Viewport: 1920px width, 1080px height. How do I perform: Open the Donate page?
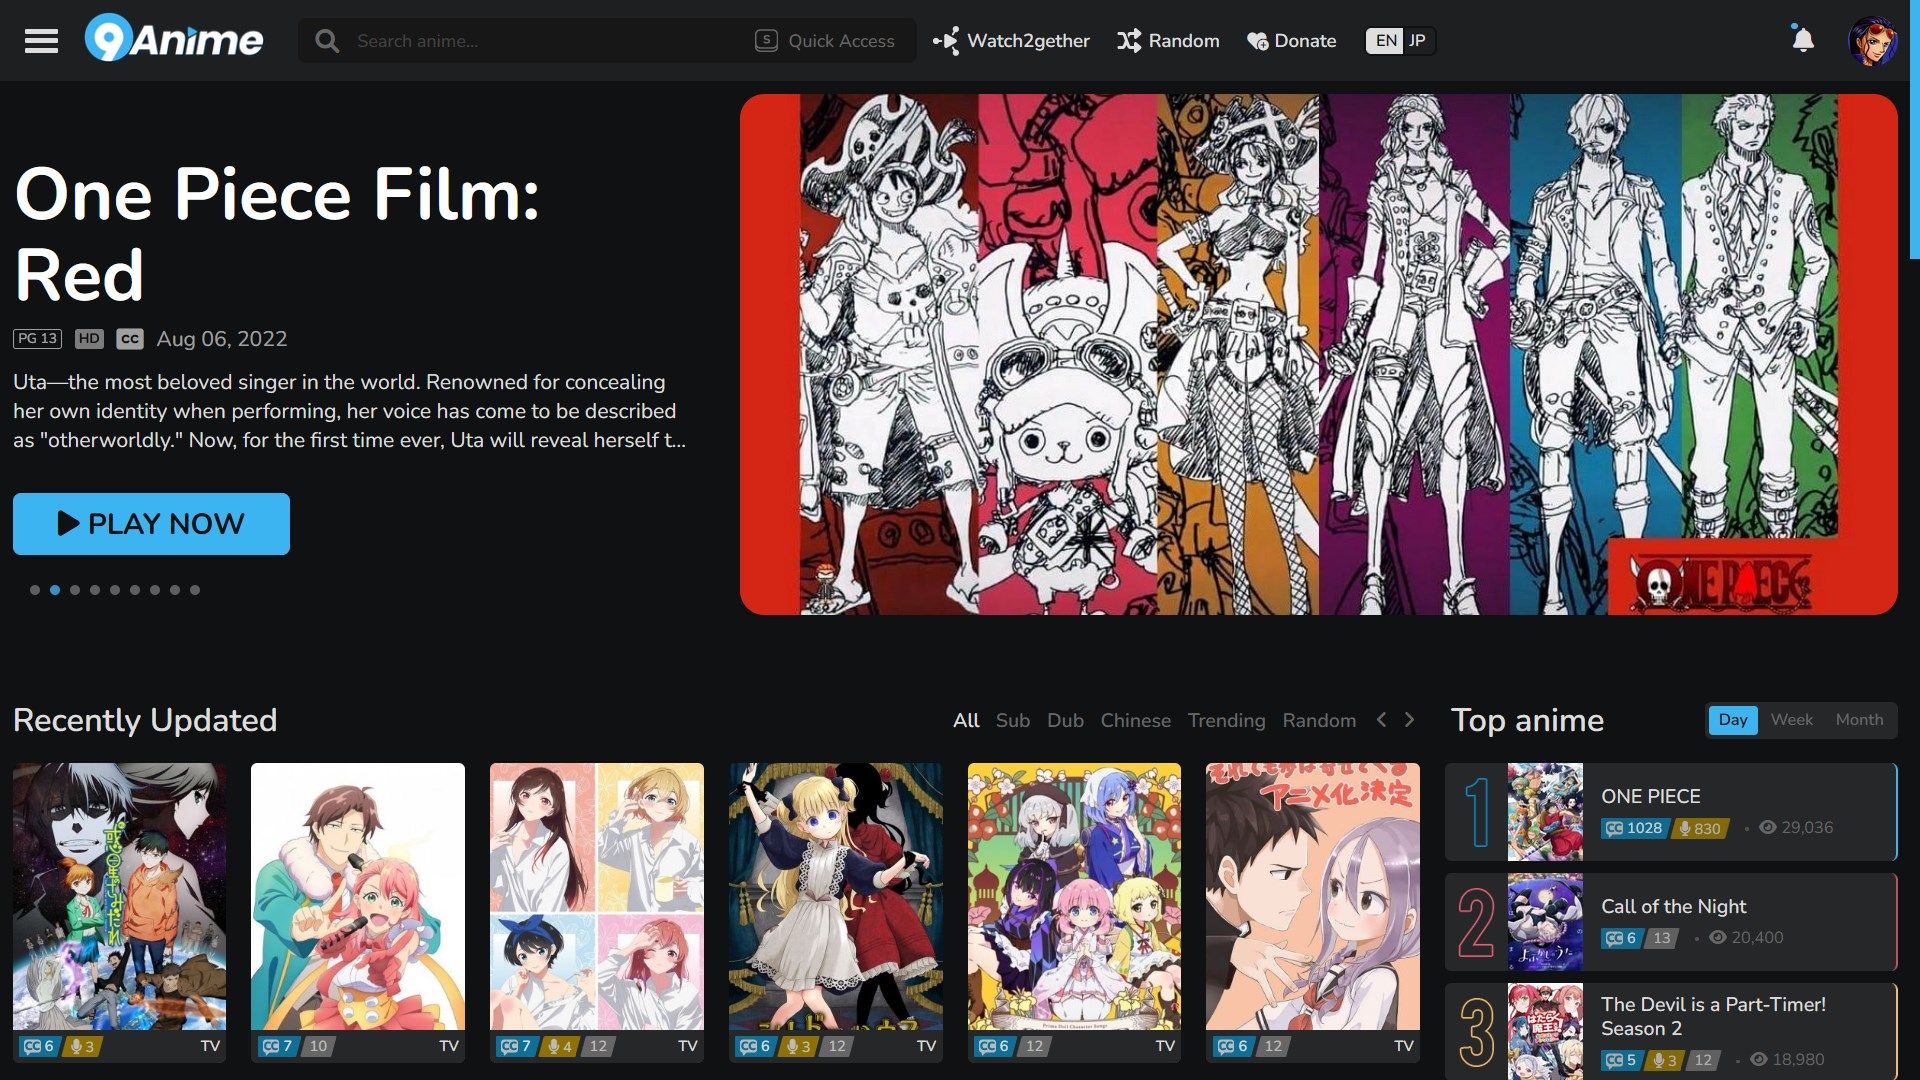(1291, 41)
